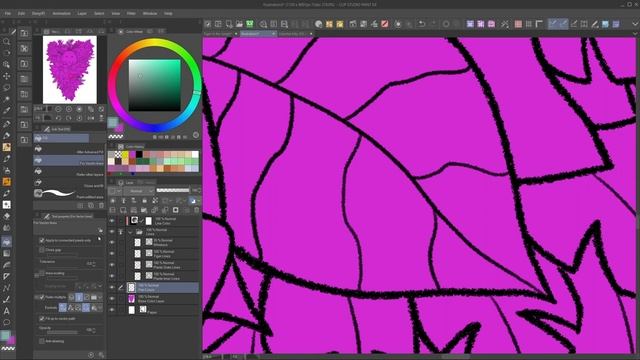
Task: Open the File menu
Action: click(8, 13)
